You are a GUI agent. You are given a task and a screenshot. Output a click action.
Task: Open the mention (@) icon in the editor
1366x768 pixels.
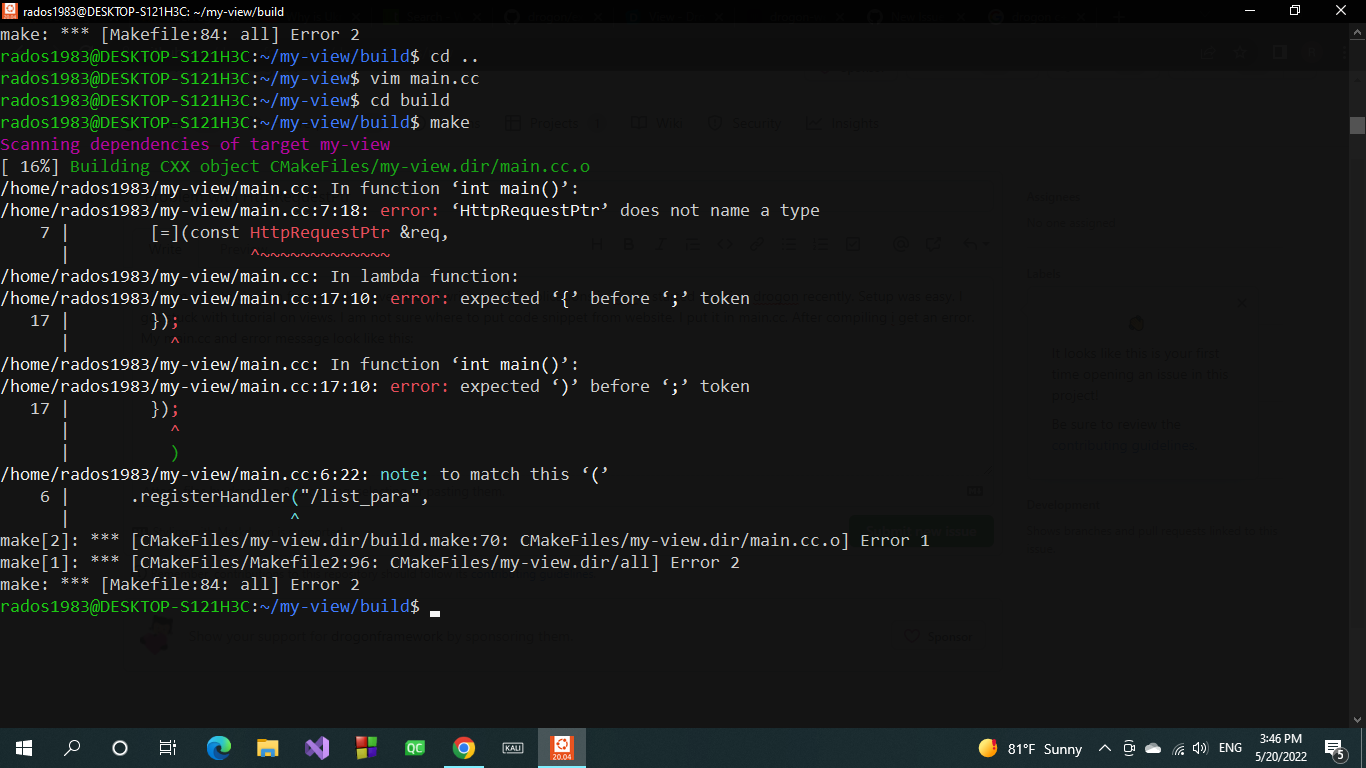tap(900, 244)
